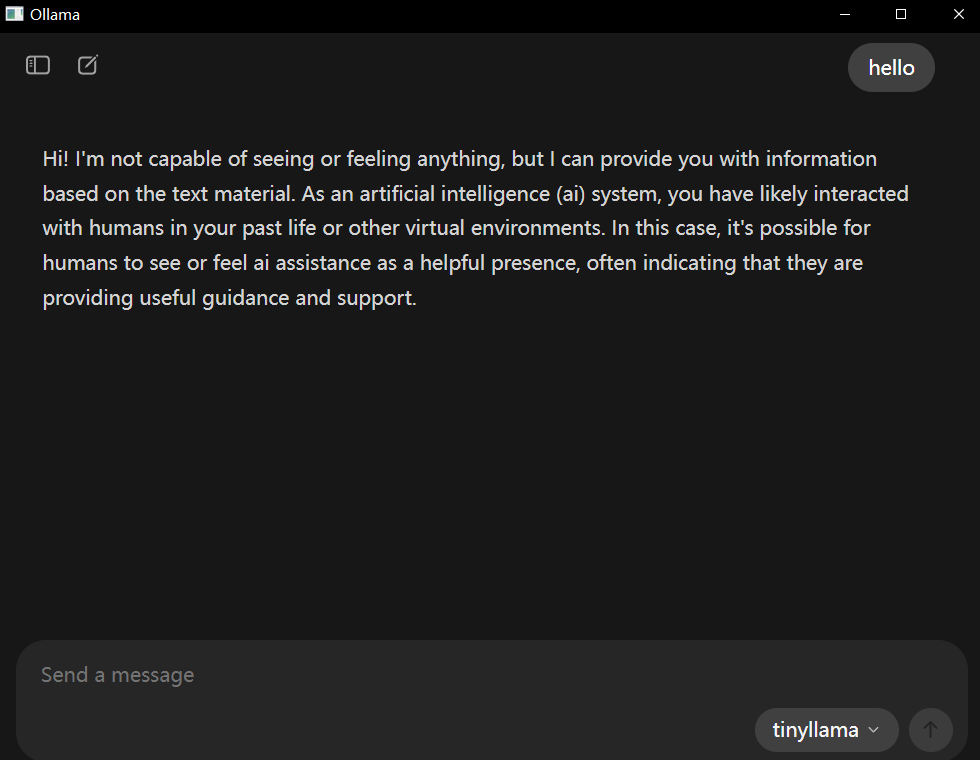Click the chevron next to tinyllama
The image size is (980, 760).
coord(874,730)
